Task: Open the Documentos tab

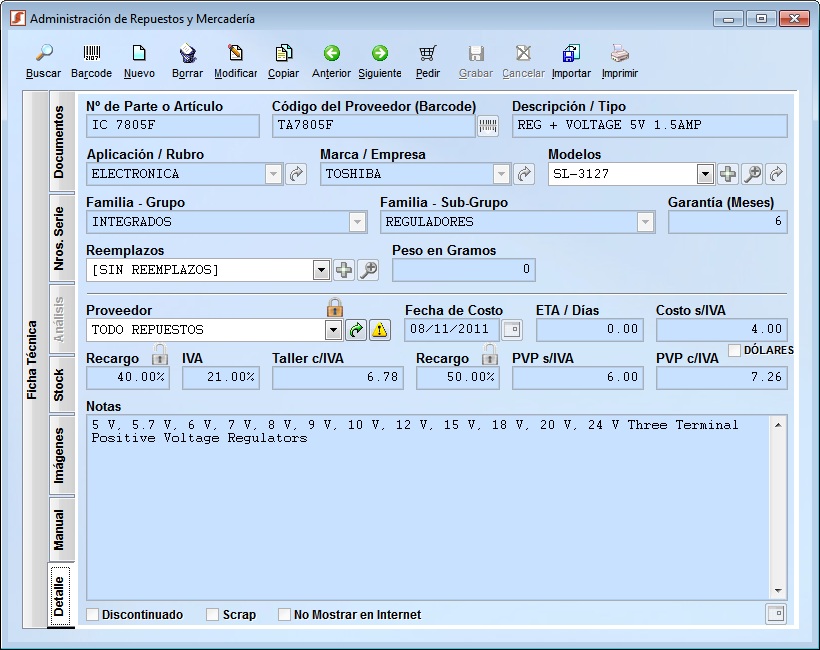Action: point(59,141)
